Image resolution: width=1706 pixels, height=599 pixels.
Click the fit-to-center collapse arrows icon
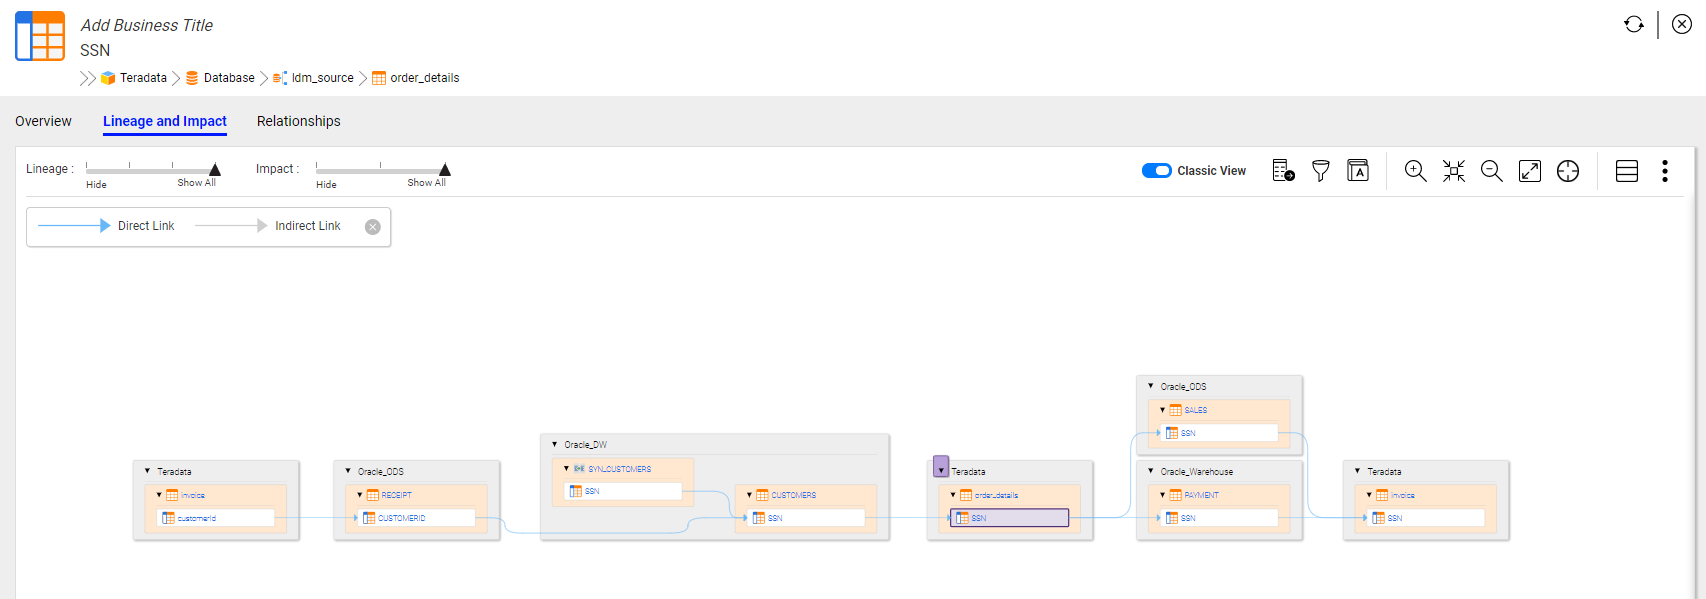[1454, 171]
